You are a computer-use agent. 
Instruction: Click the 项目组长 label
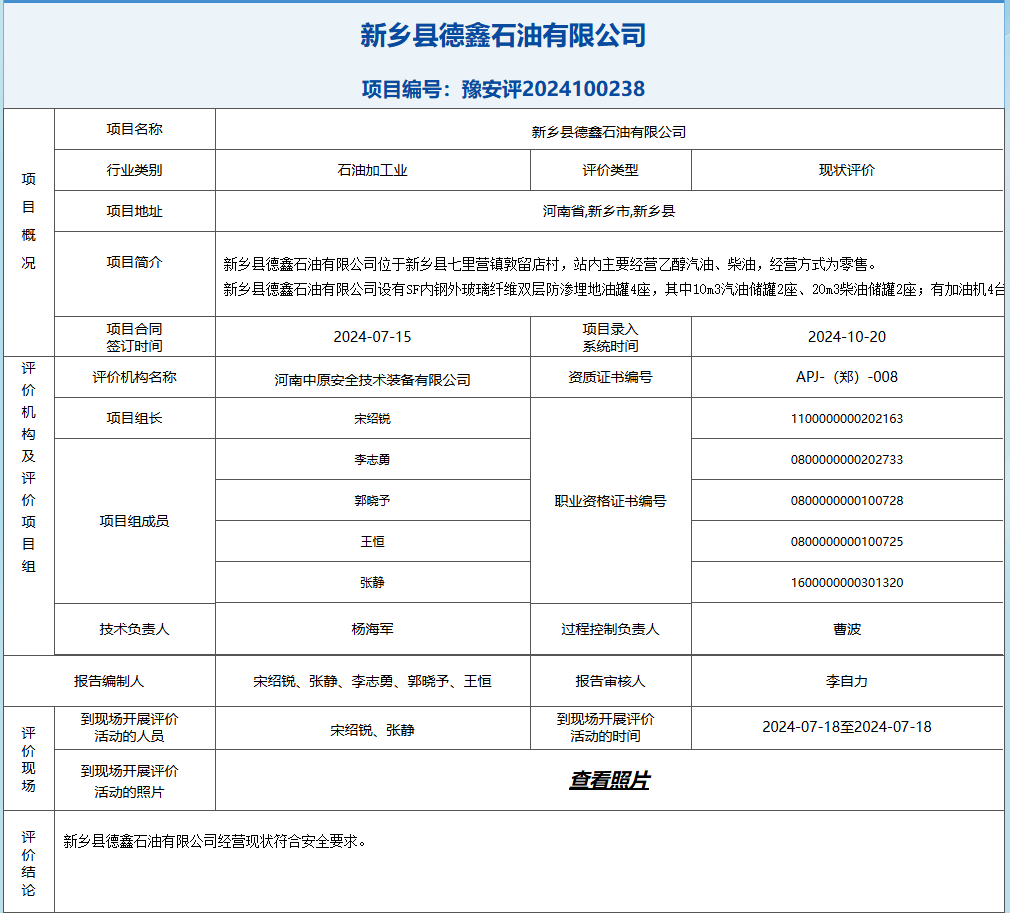click(x=135, y=418)
